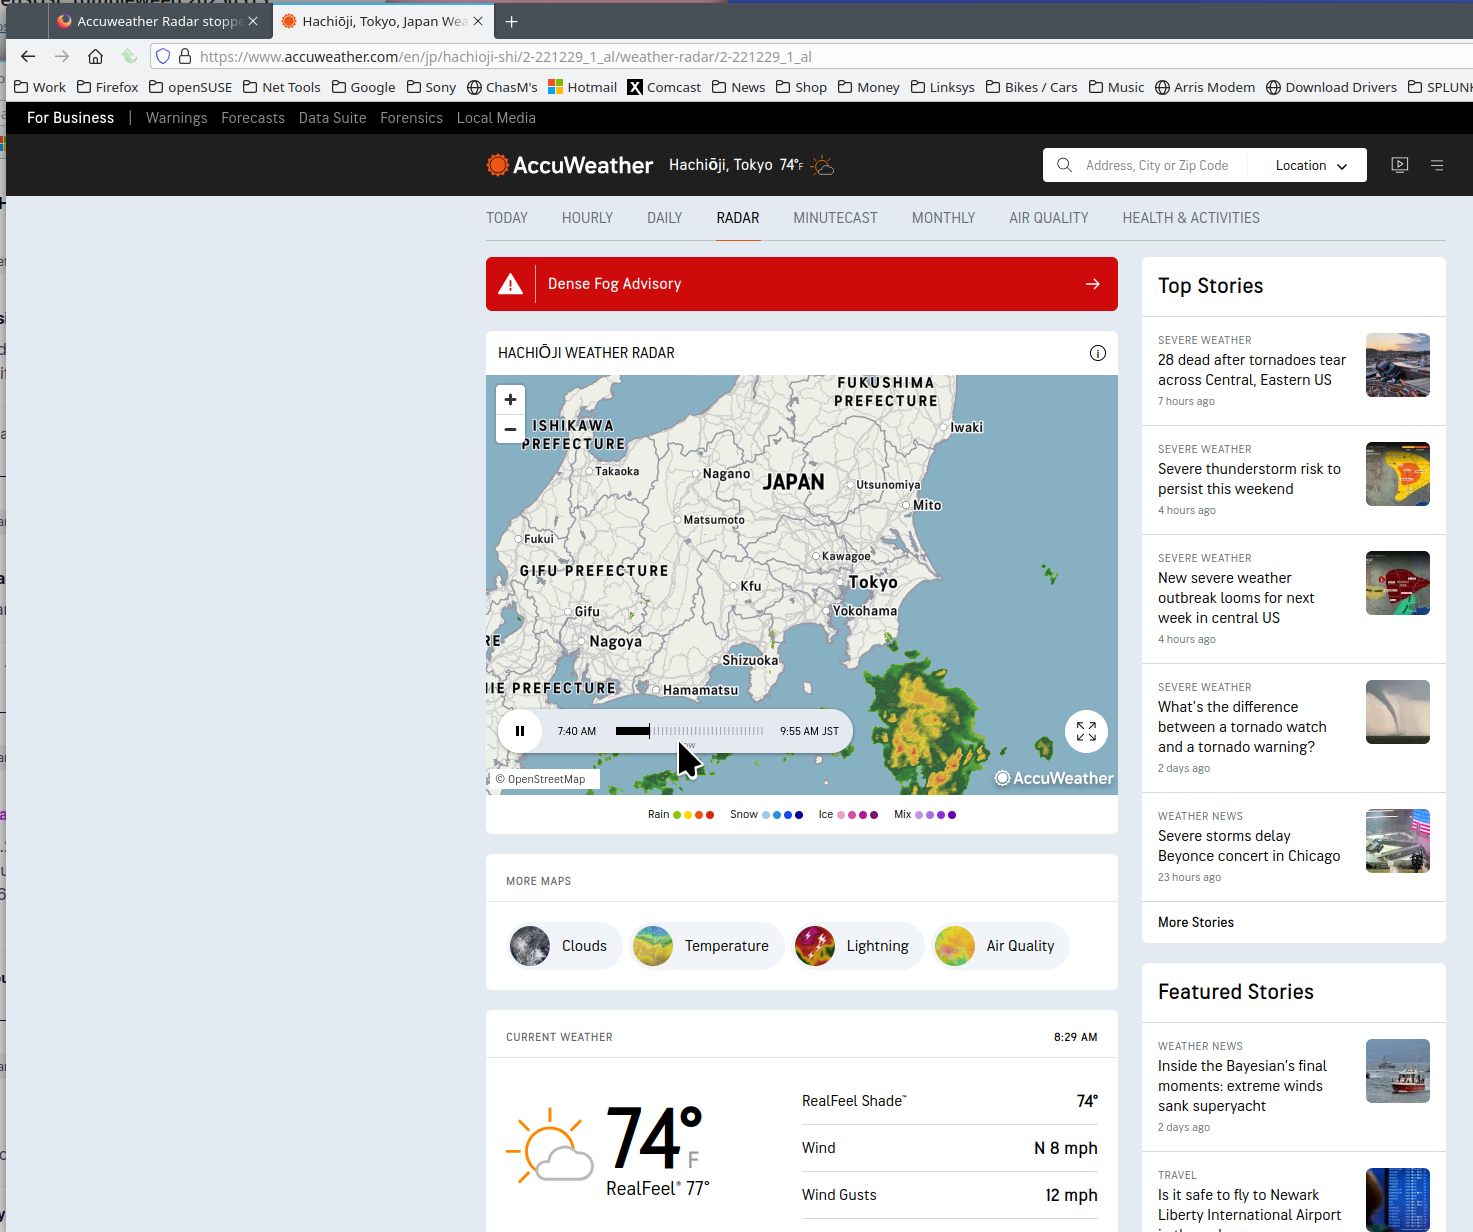Open the ChasM's bookmark

click(502, 87)
